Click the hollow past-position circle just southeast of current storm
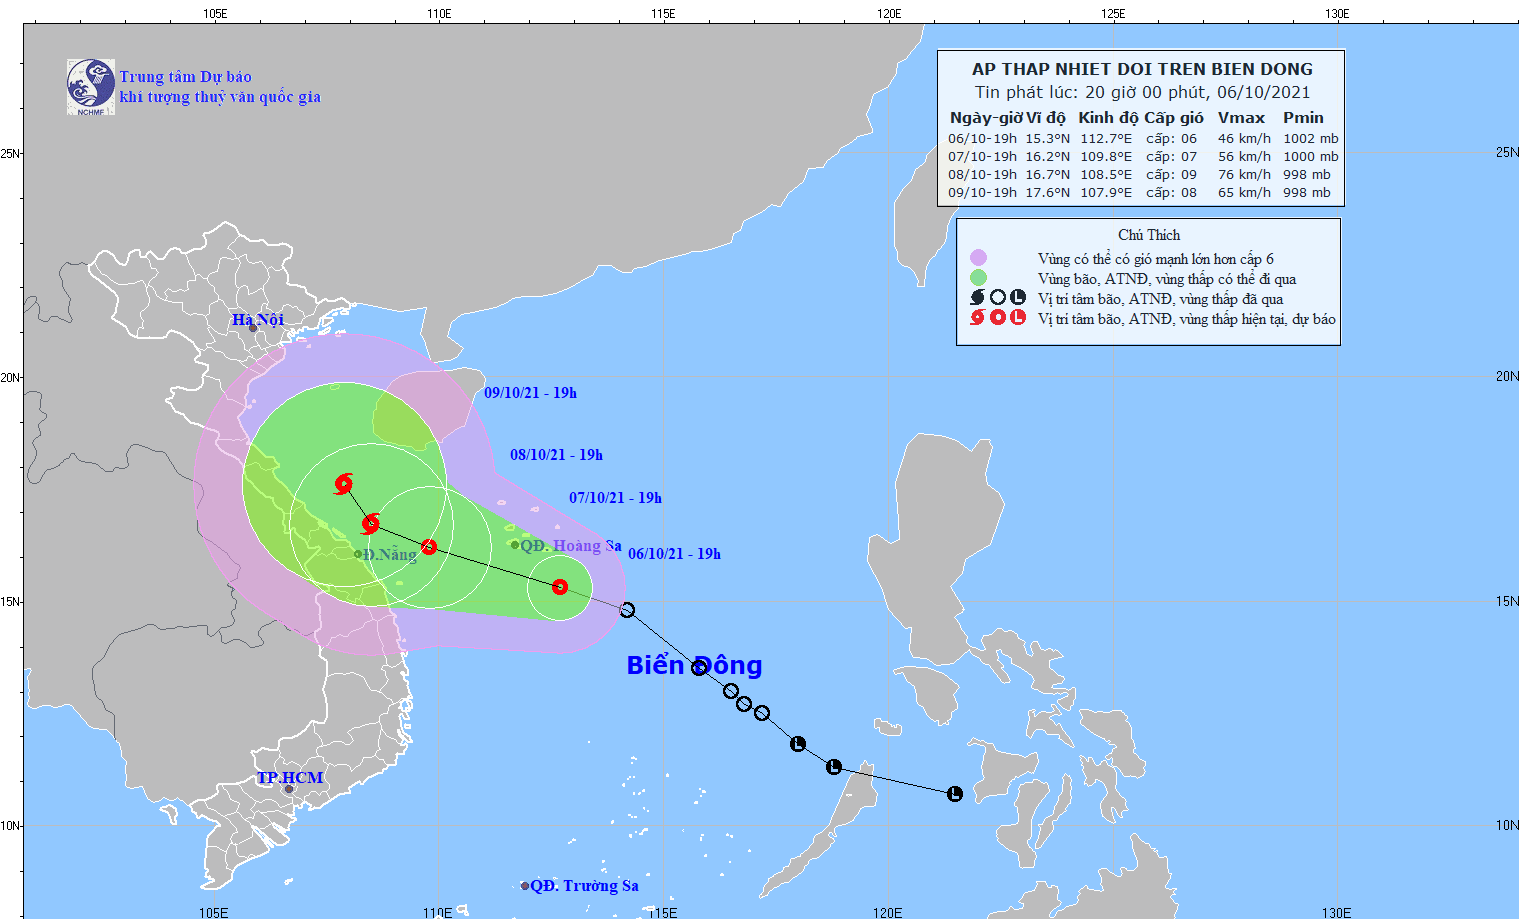Viewport: 1519px width, 919px height. pos(627,610)
